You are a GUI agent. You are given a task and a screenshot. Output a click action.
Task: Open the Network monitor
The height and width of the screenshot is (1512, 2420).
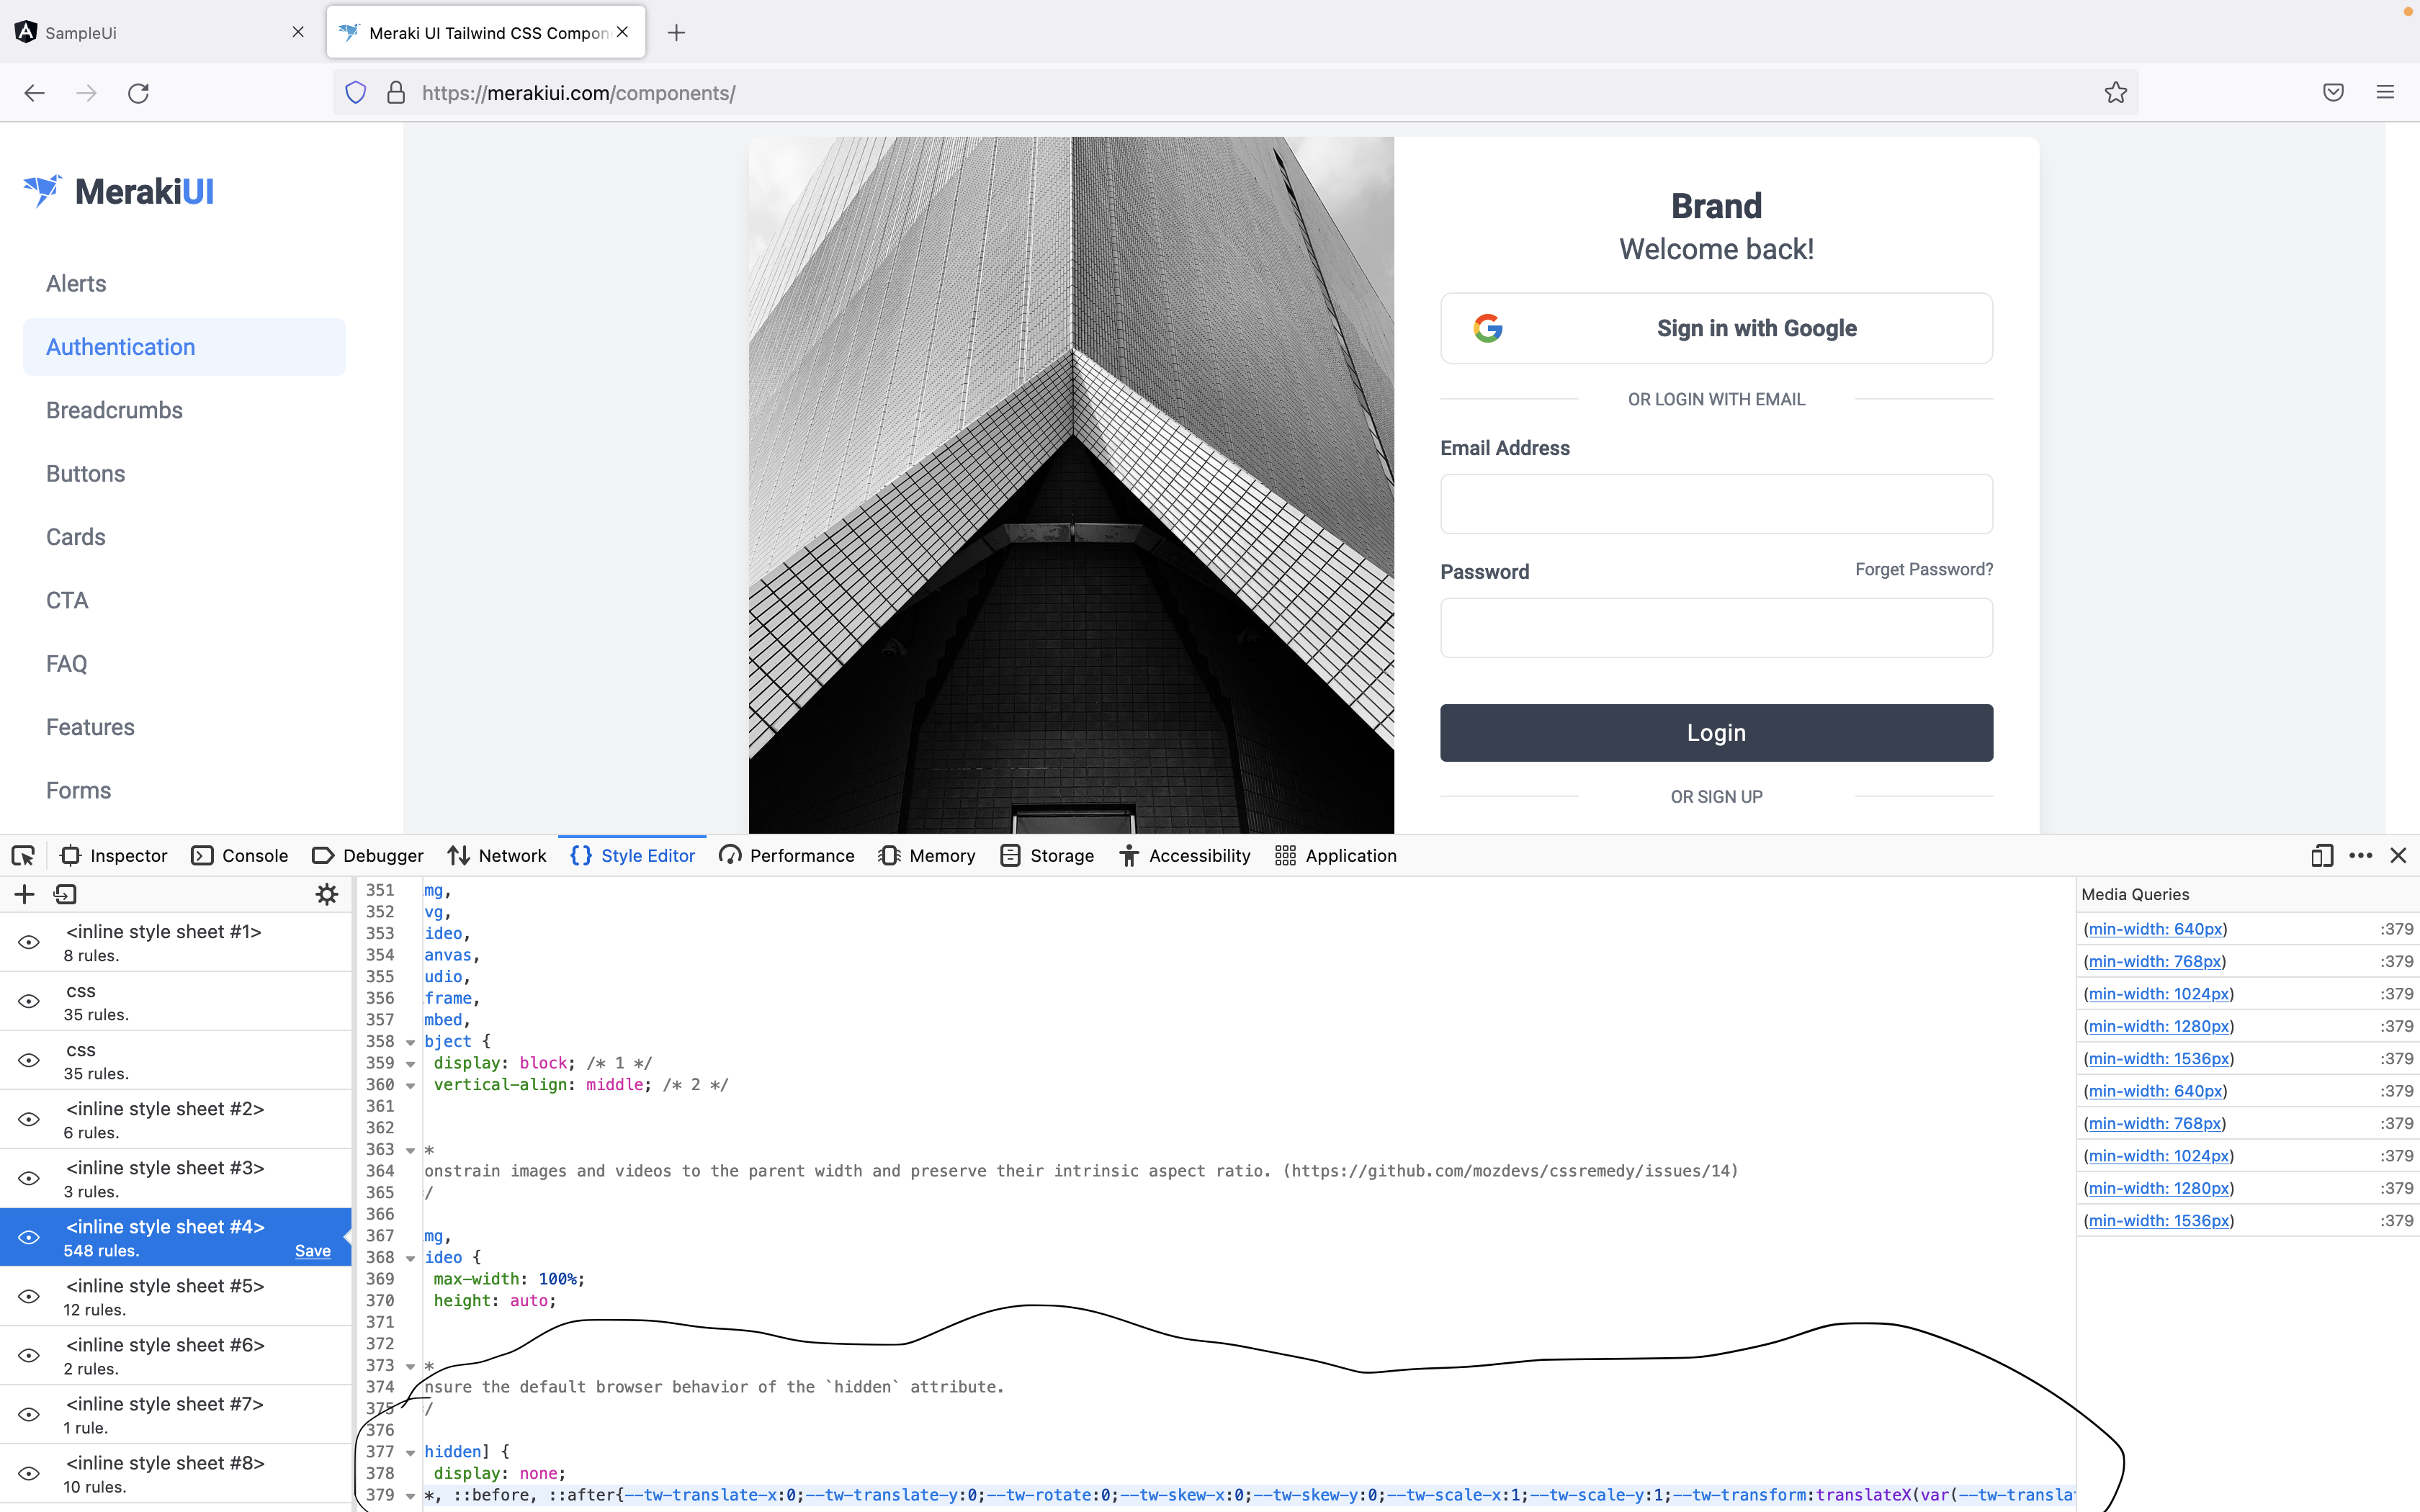[497, 856]
